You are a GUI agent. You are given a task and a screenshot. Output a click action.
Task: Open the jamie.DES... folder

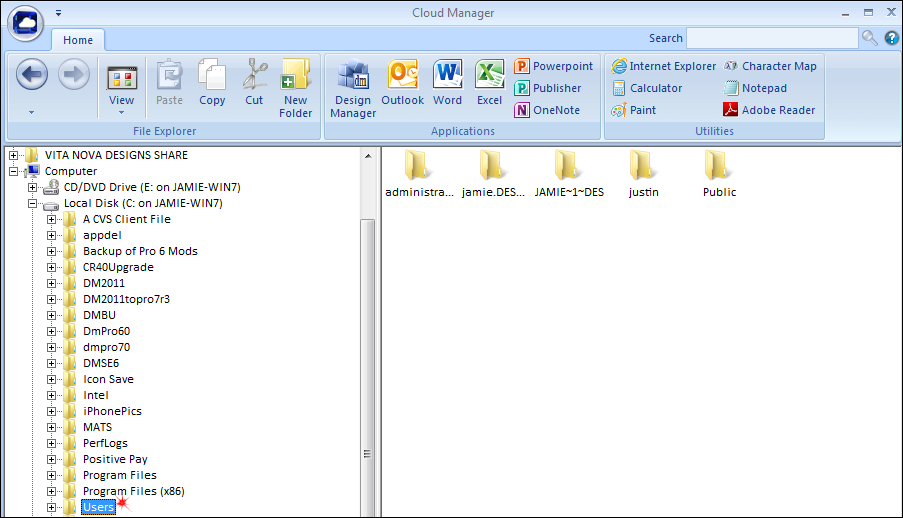coord(493,175)
